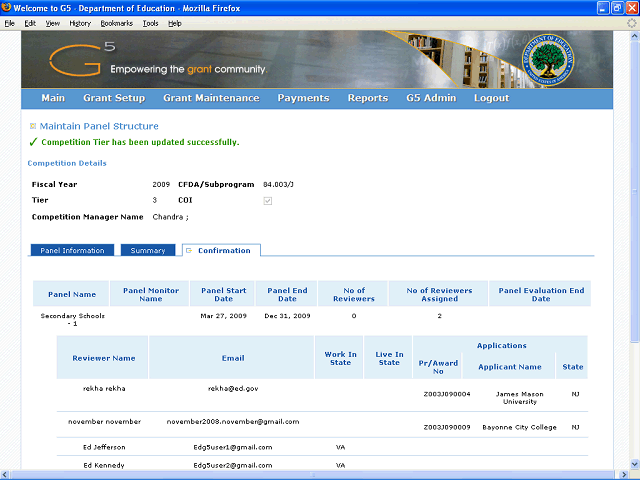
Task: Click the small icon on the Confirmation tab
Action: coord(189,250)
